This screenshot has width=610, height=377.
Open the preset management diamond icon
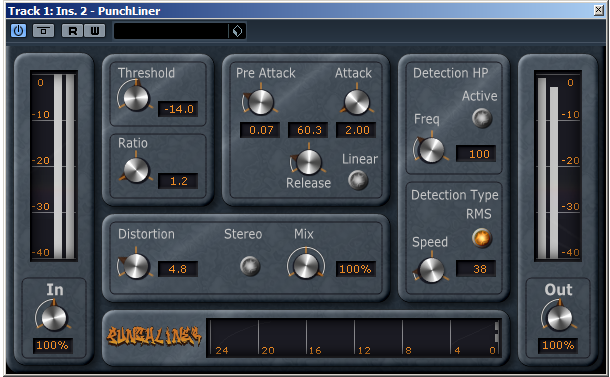[237, 31]
